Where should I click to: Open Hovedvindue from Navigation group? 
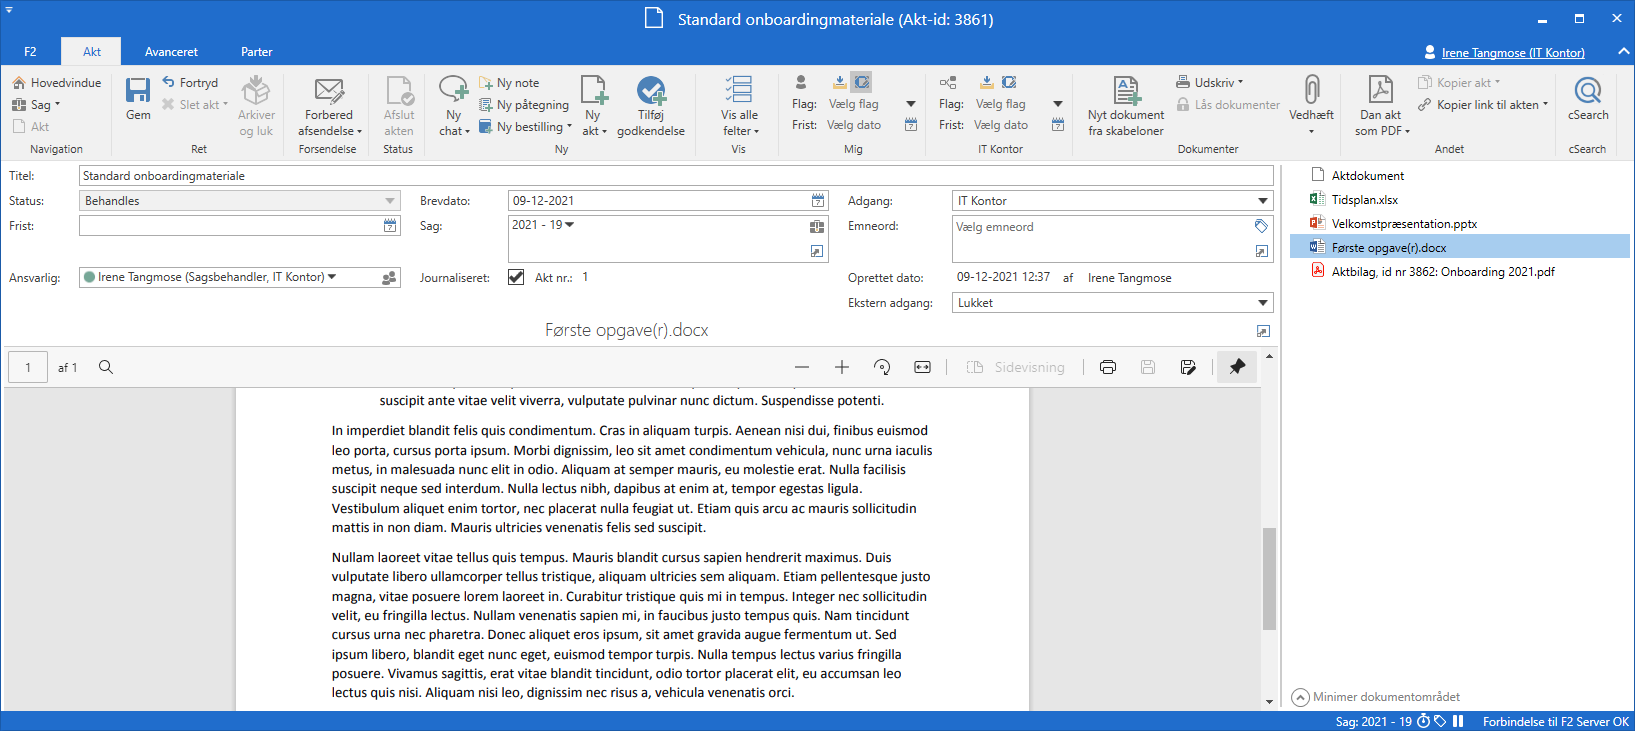57,83
